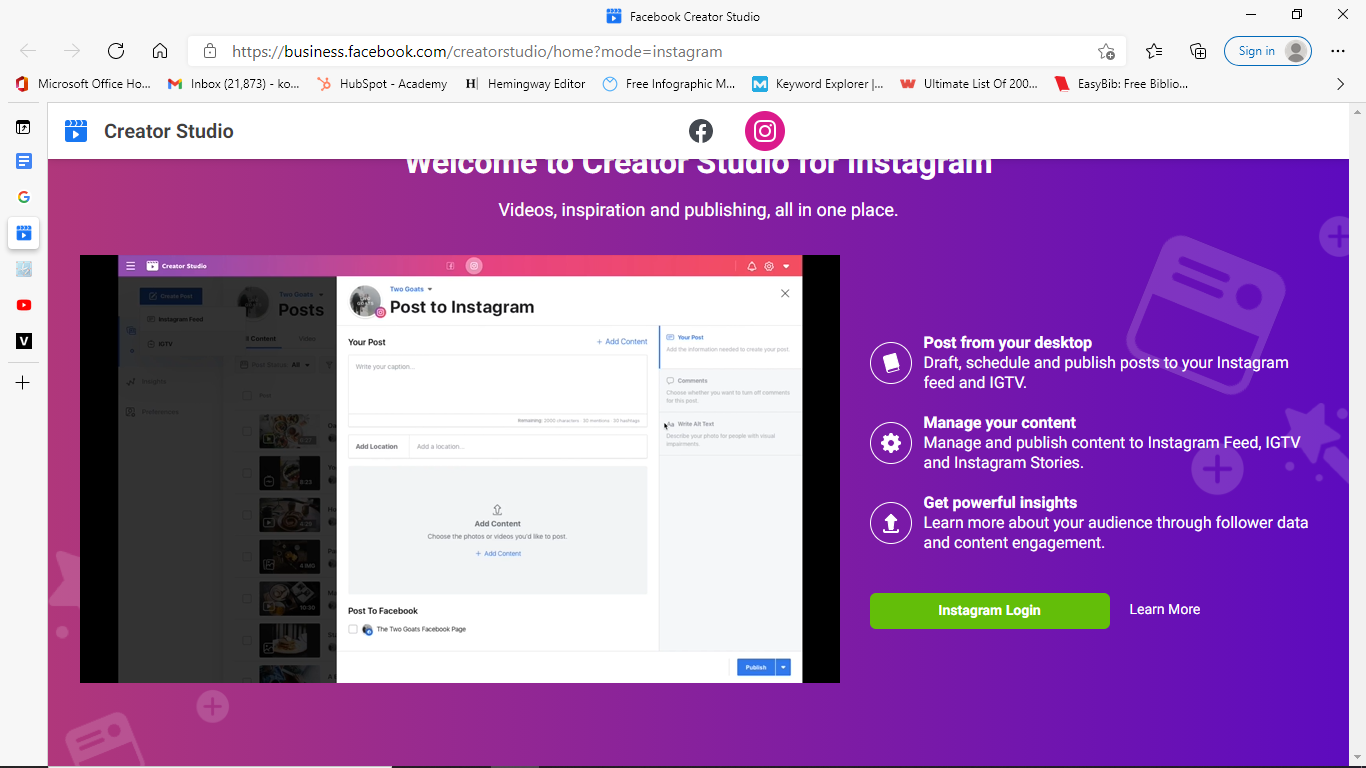
Task: Click the Manage your content heading
Action: (1000, 422)
